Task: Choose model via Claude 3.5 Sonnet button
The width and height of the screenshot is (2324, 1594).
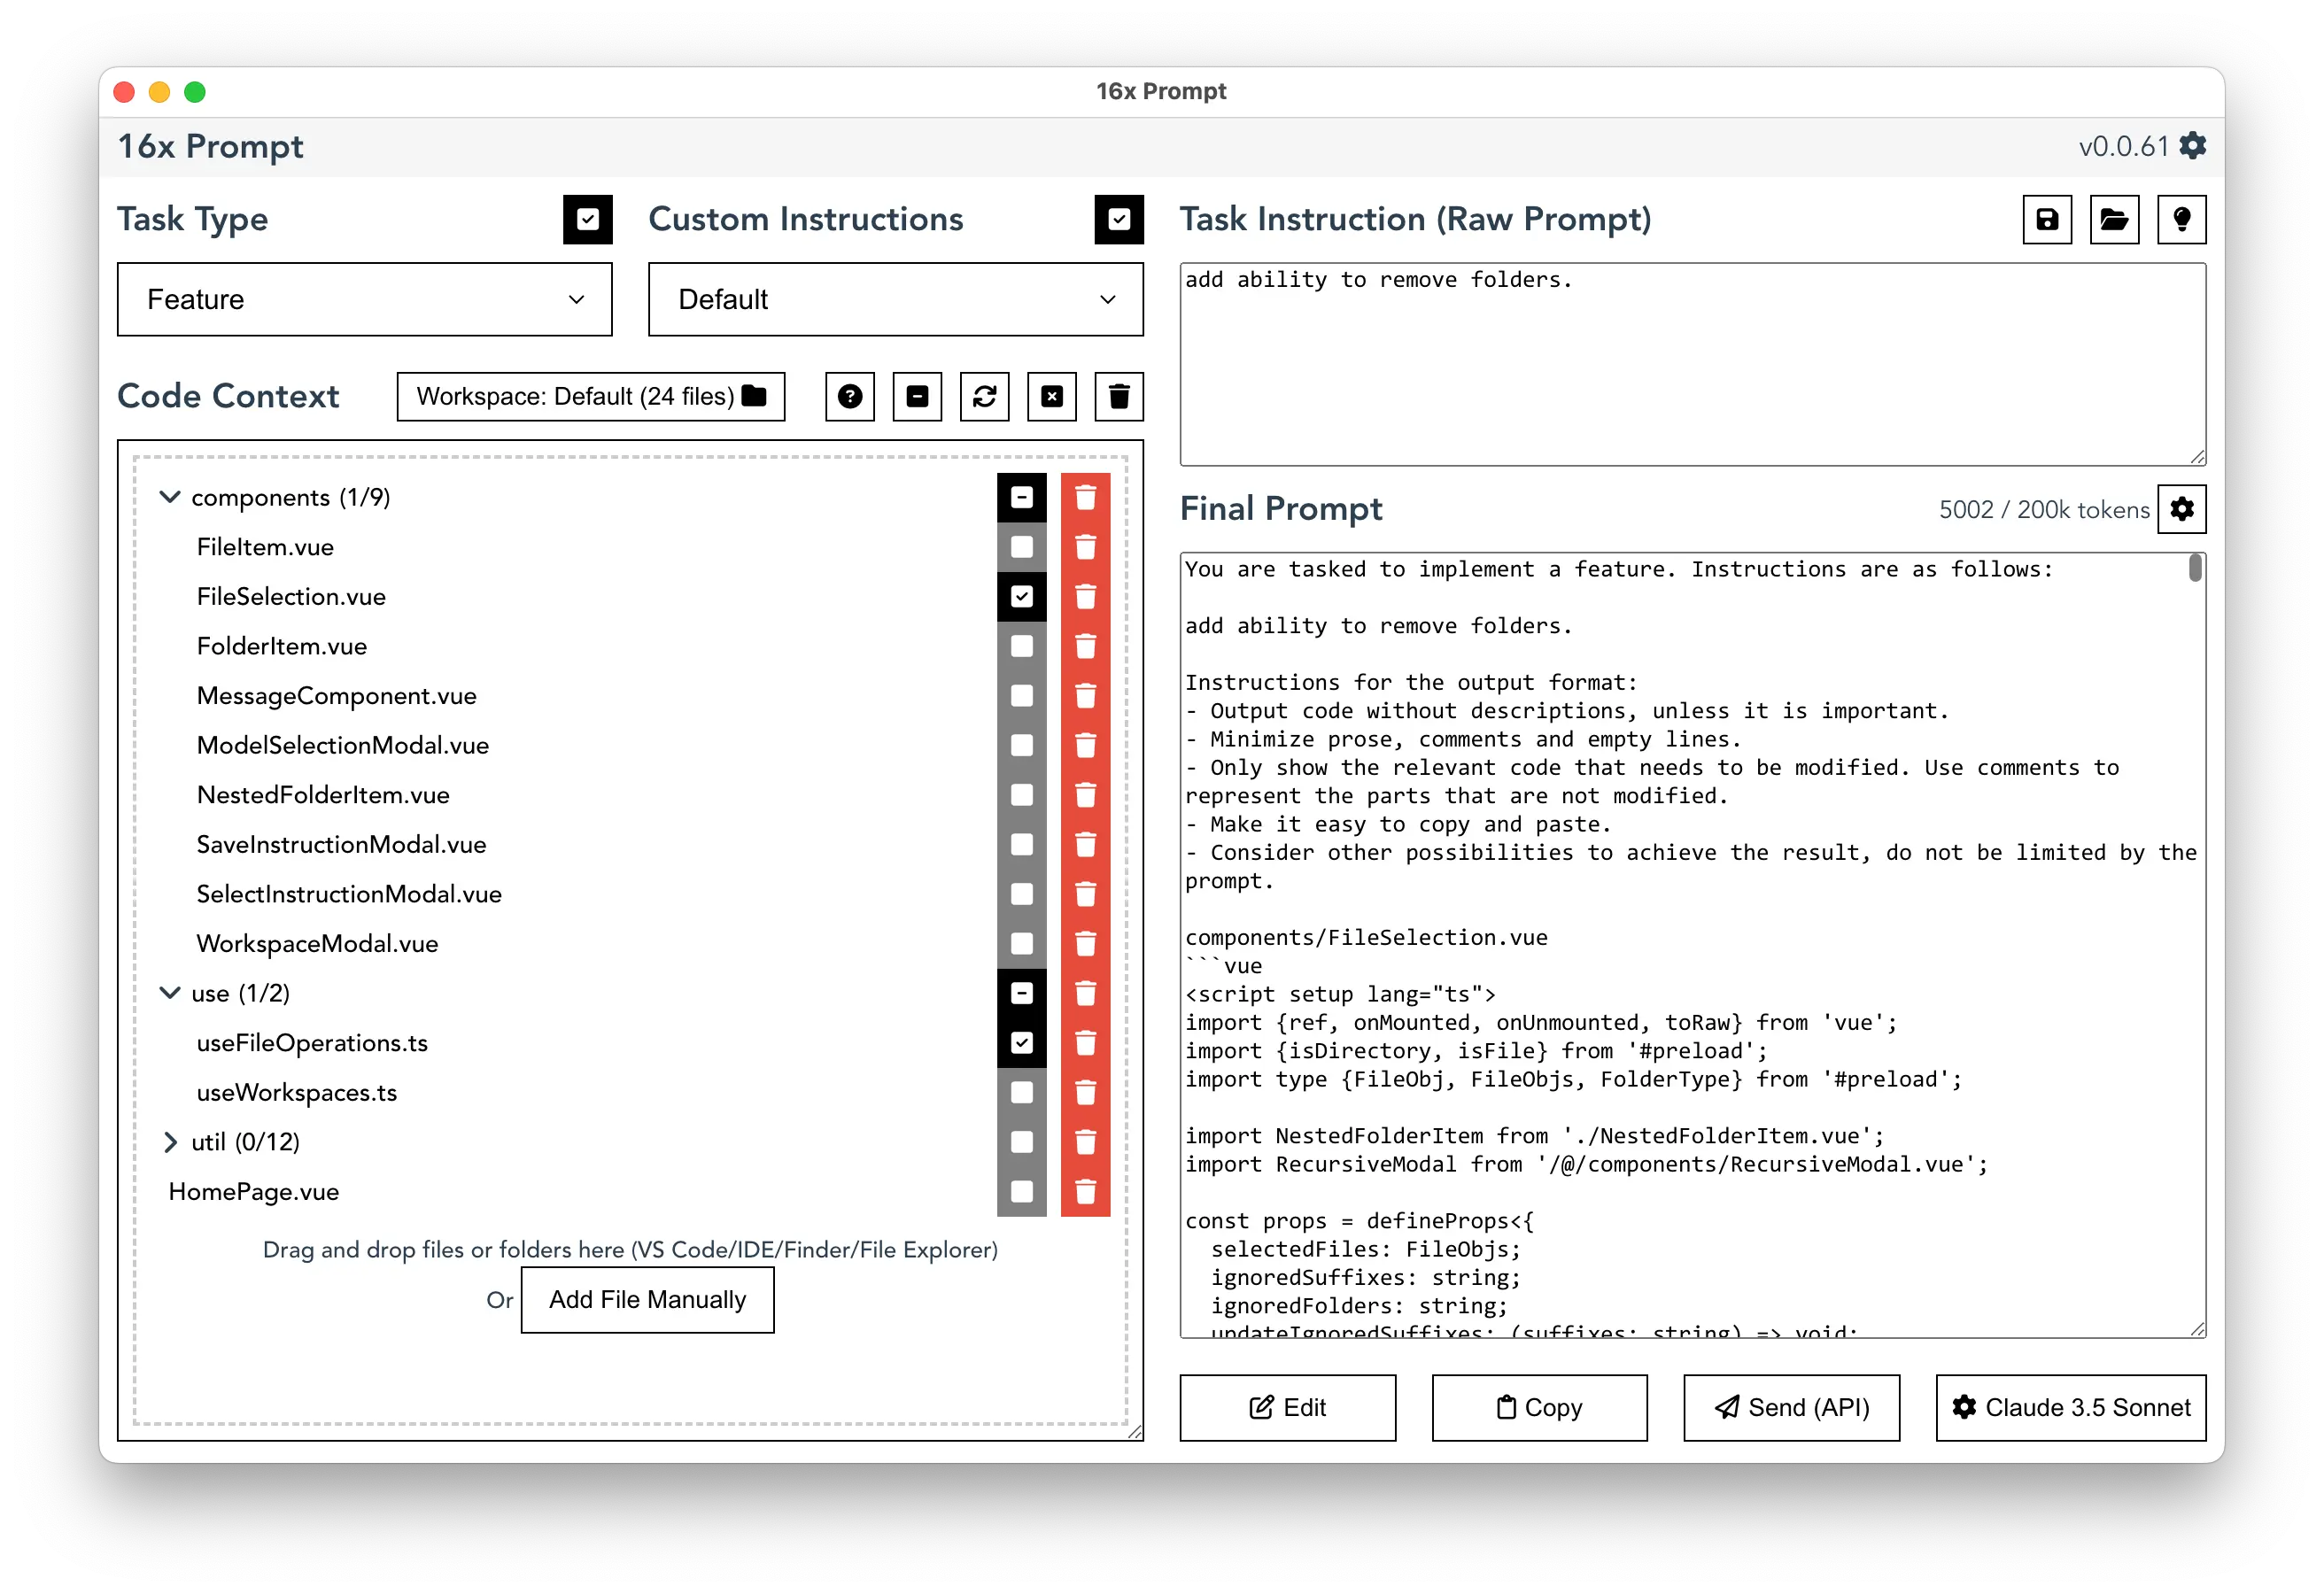Action: (2071, 1407)
